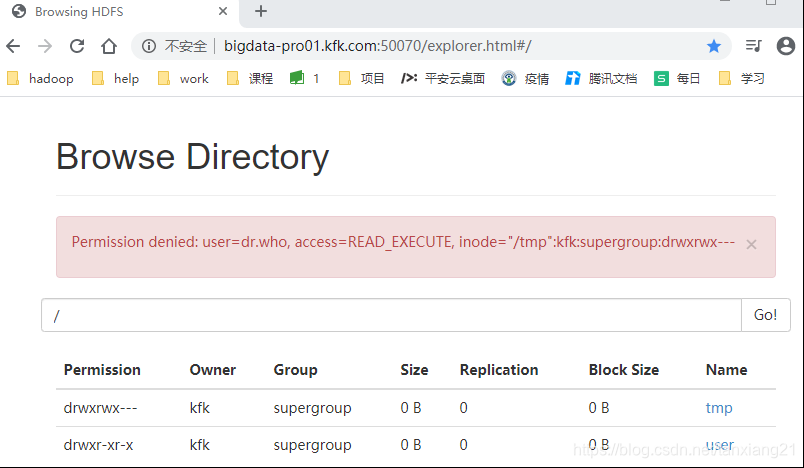
Task: Open the tmp directory link
Action: pos(719,408)
